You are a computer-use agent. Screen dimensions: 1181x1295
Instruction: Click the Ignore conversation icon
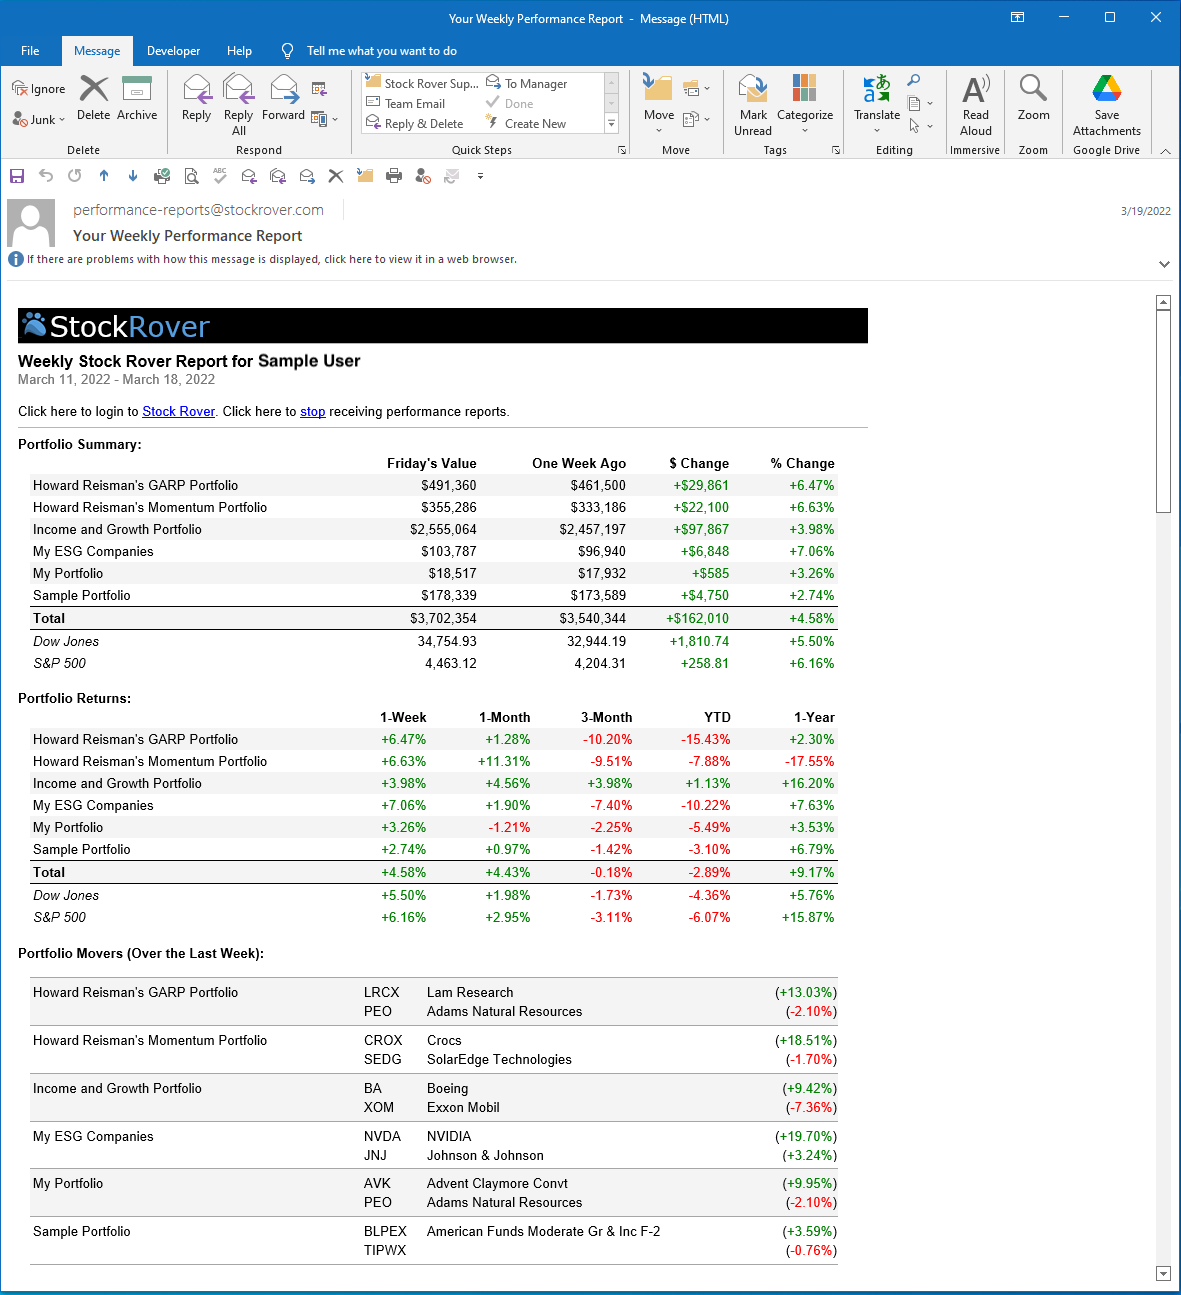(39, 89)
